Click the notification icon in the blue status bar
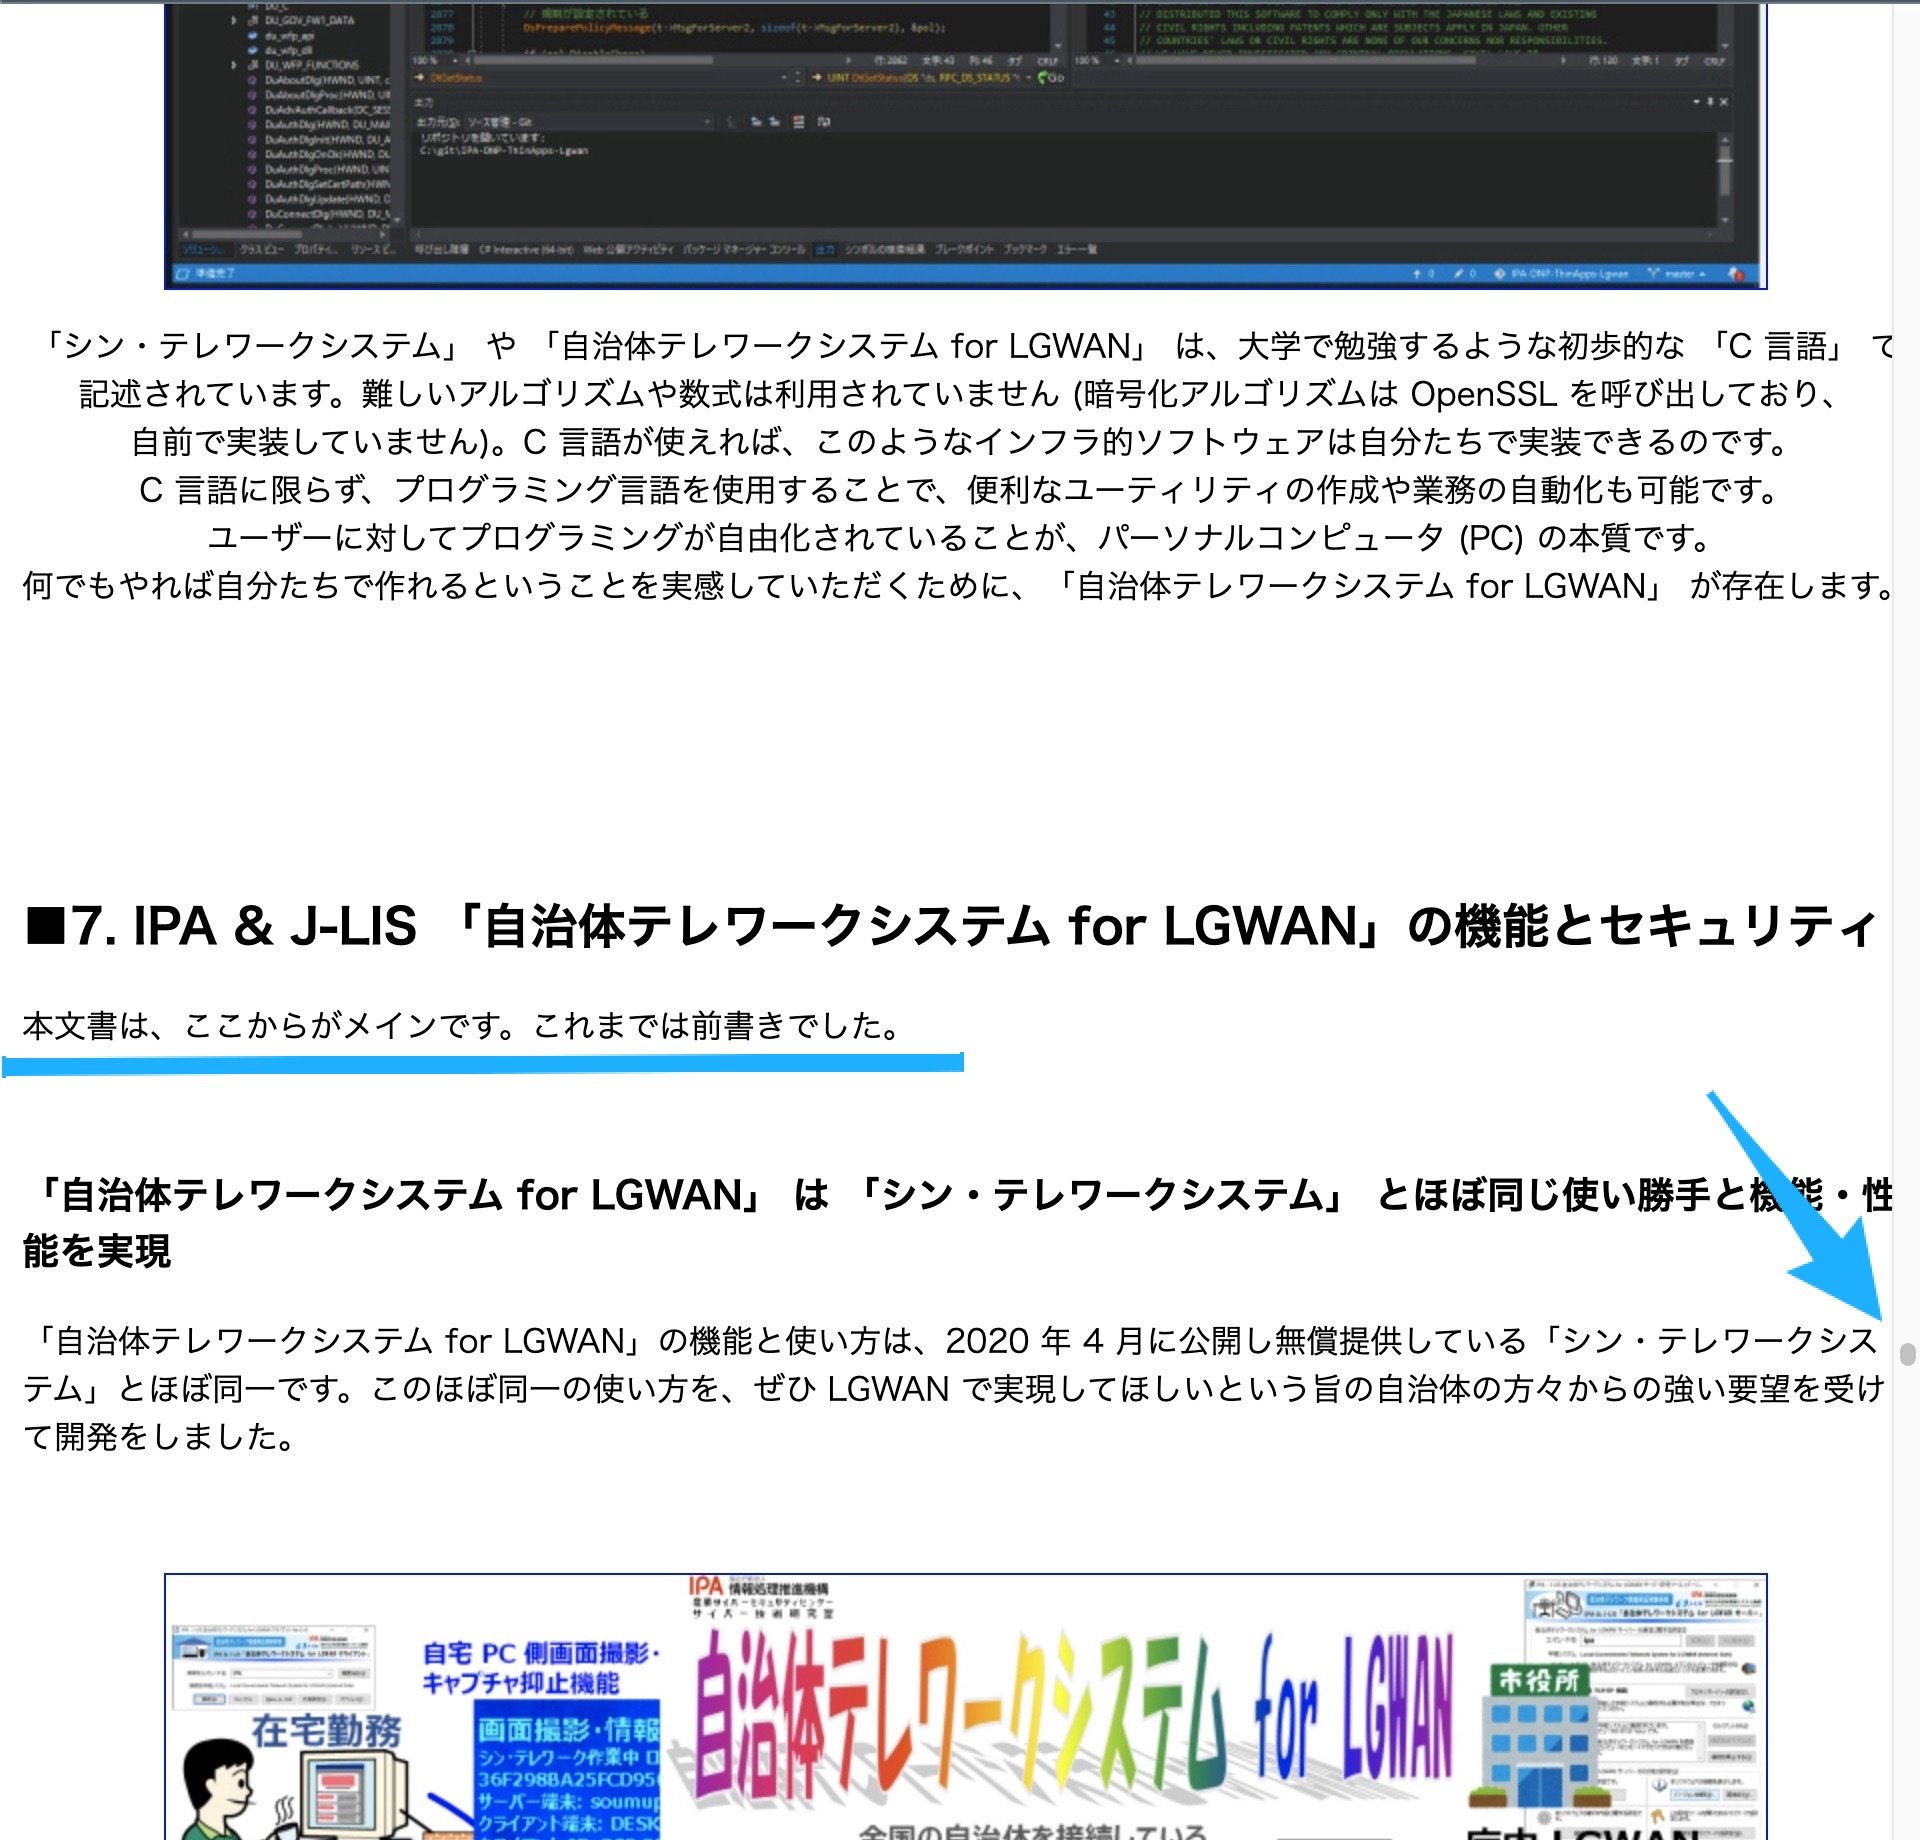 point(1735,273)
